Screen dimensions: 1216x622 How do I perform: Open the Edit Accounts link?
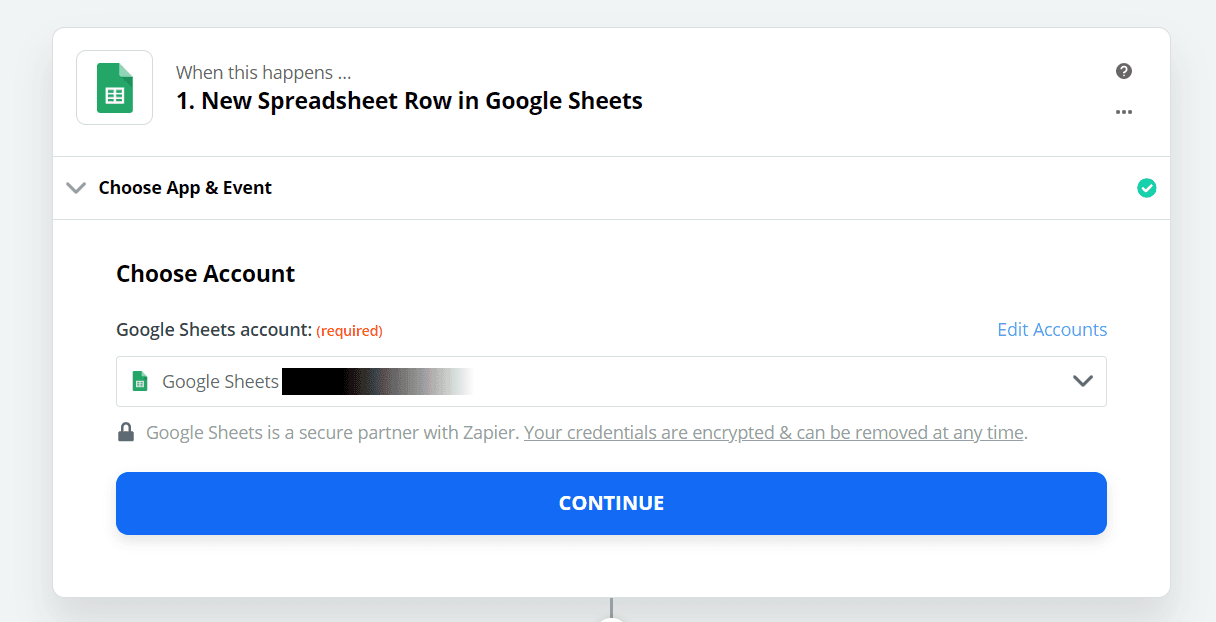coord(1052,330)
